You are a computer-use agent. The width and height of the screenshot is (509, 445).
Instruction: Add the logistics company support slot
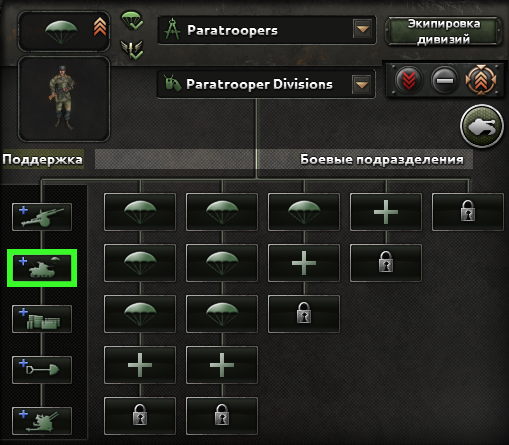click(x=42, y=319)
